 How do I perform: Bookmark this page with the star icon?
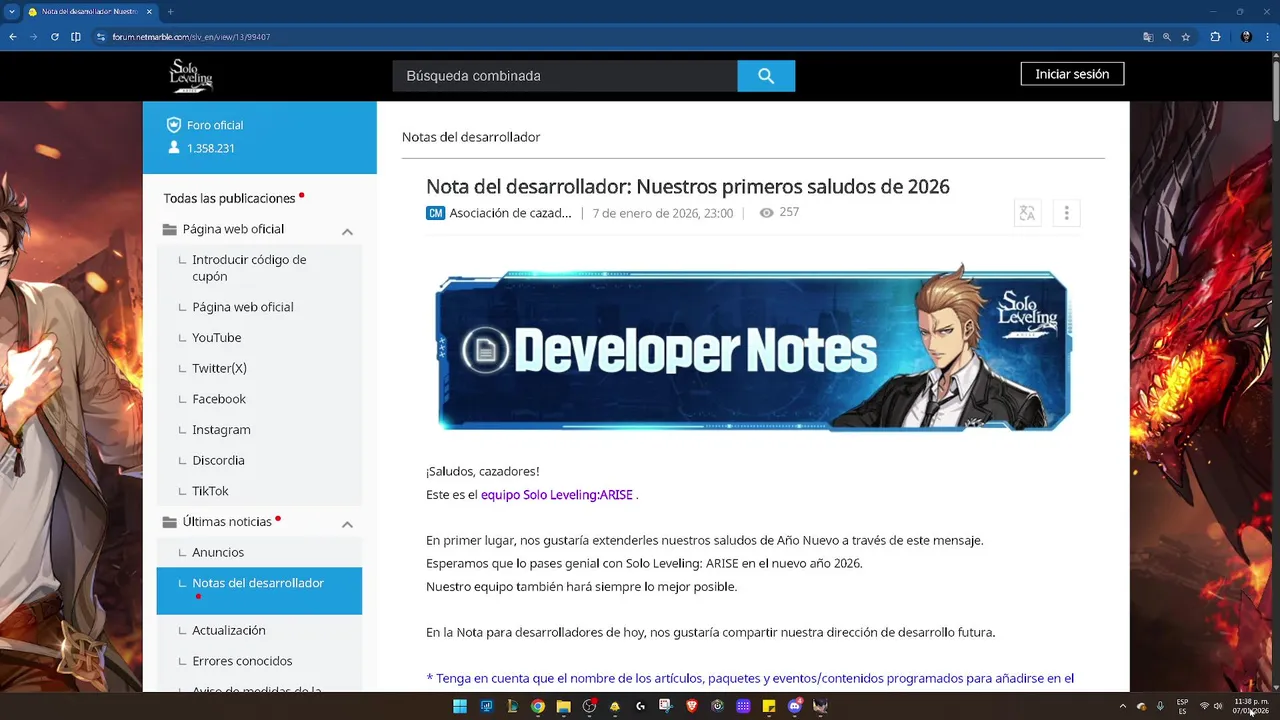1186,37
